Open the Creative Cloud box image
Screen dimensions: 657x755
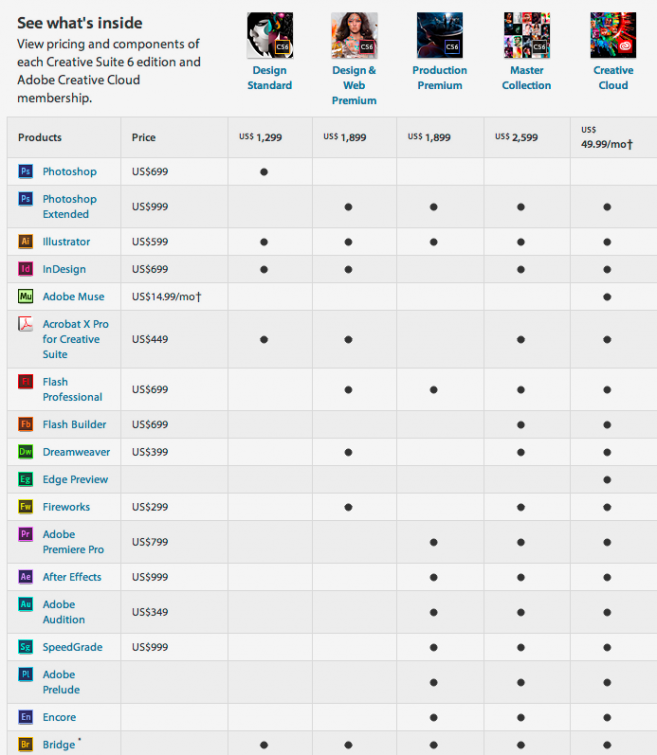613,35
